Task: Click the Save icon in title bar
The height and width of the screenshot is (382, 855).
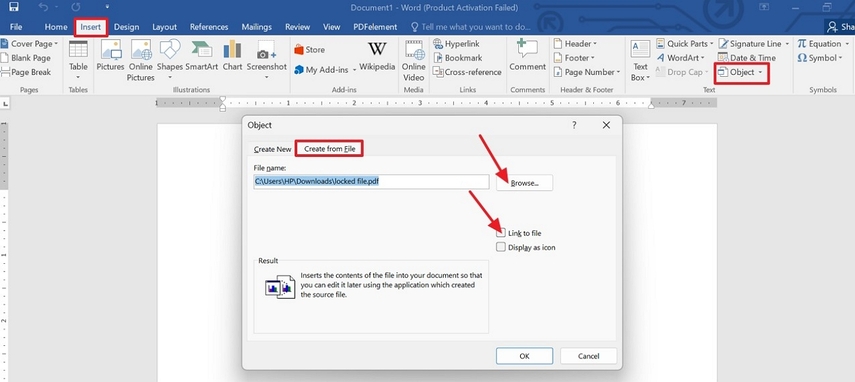Action: pyautogui.click(x=14, y=8)
